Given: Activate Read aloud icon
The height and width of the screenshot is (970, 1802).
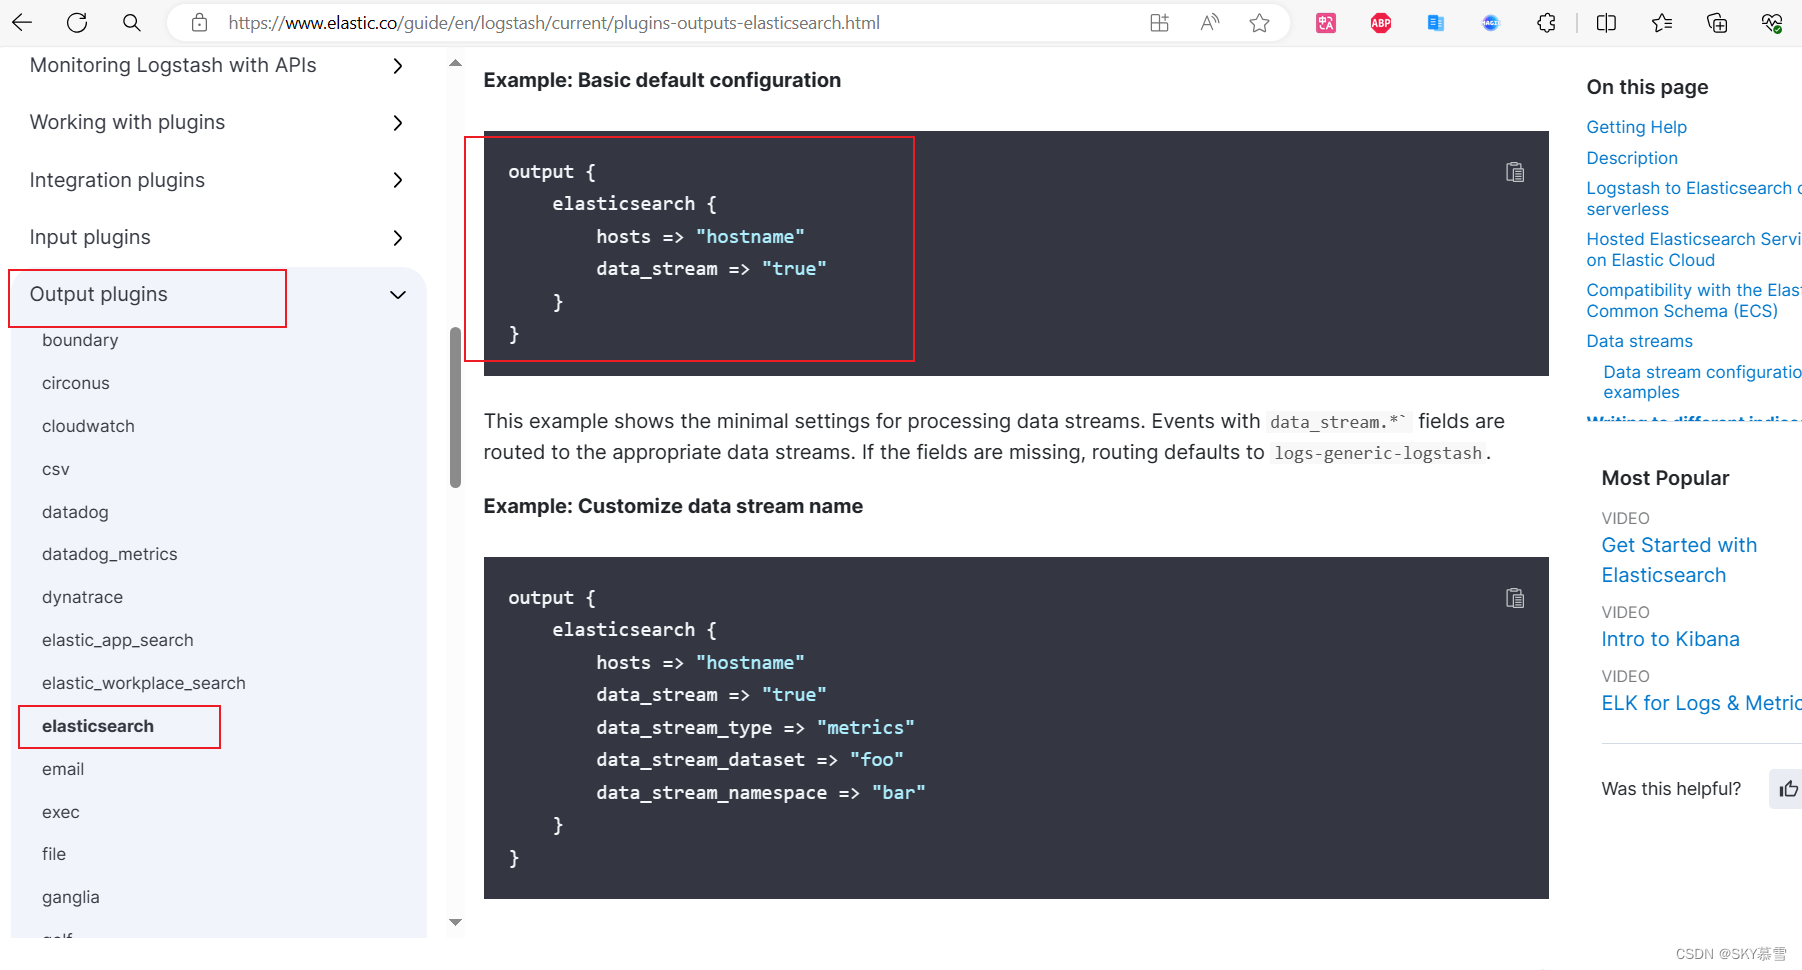Looking at the screenshot, I should [1209, 22].
